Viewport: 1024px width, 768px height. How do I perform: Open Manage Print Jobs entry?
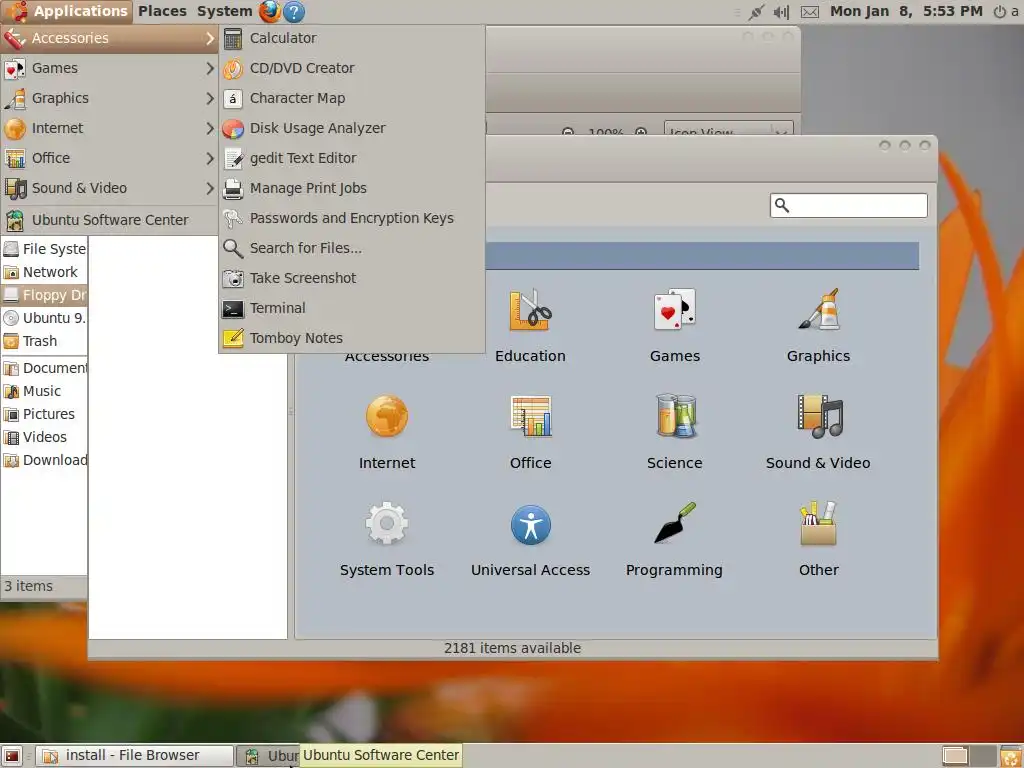[x=352, y=188]
